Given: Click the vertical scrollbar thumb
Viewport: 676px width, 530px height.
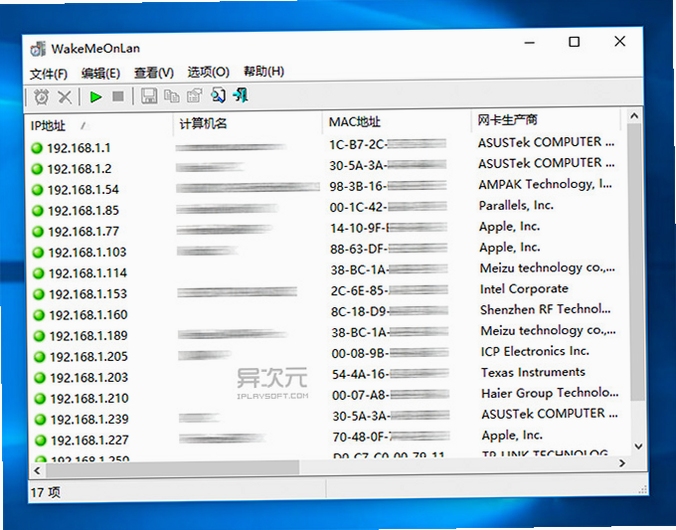Looking at the screenshot, I should (635, 262).
